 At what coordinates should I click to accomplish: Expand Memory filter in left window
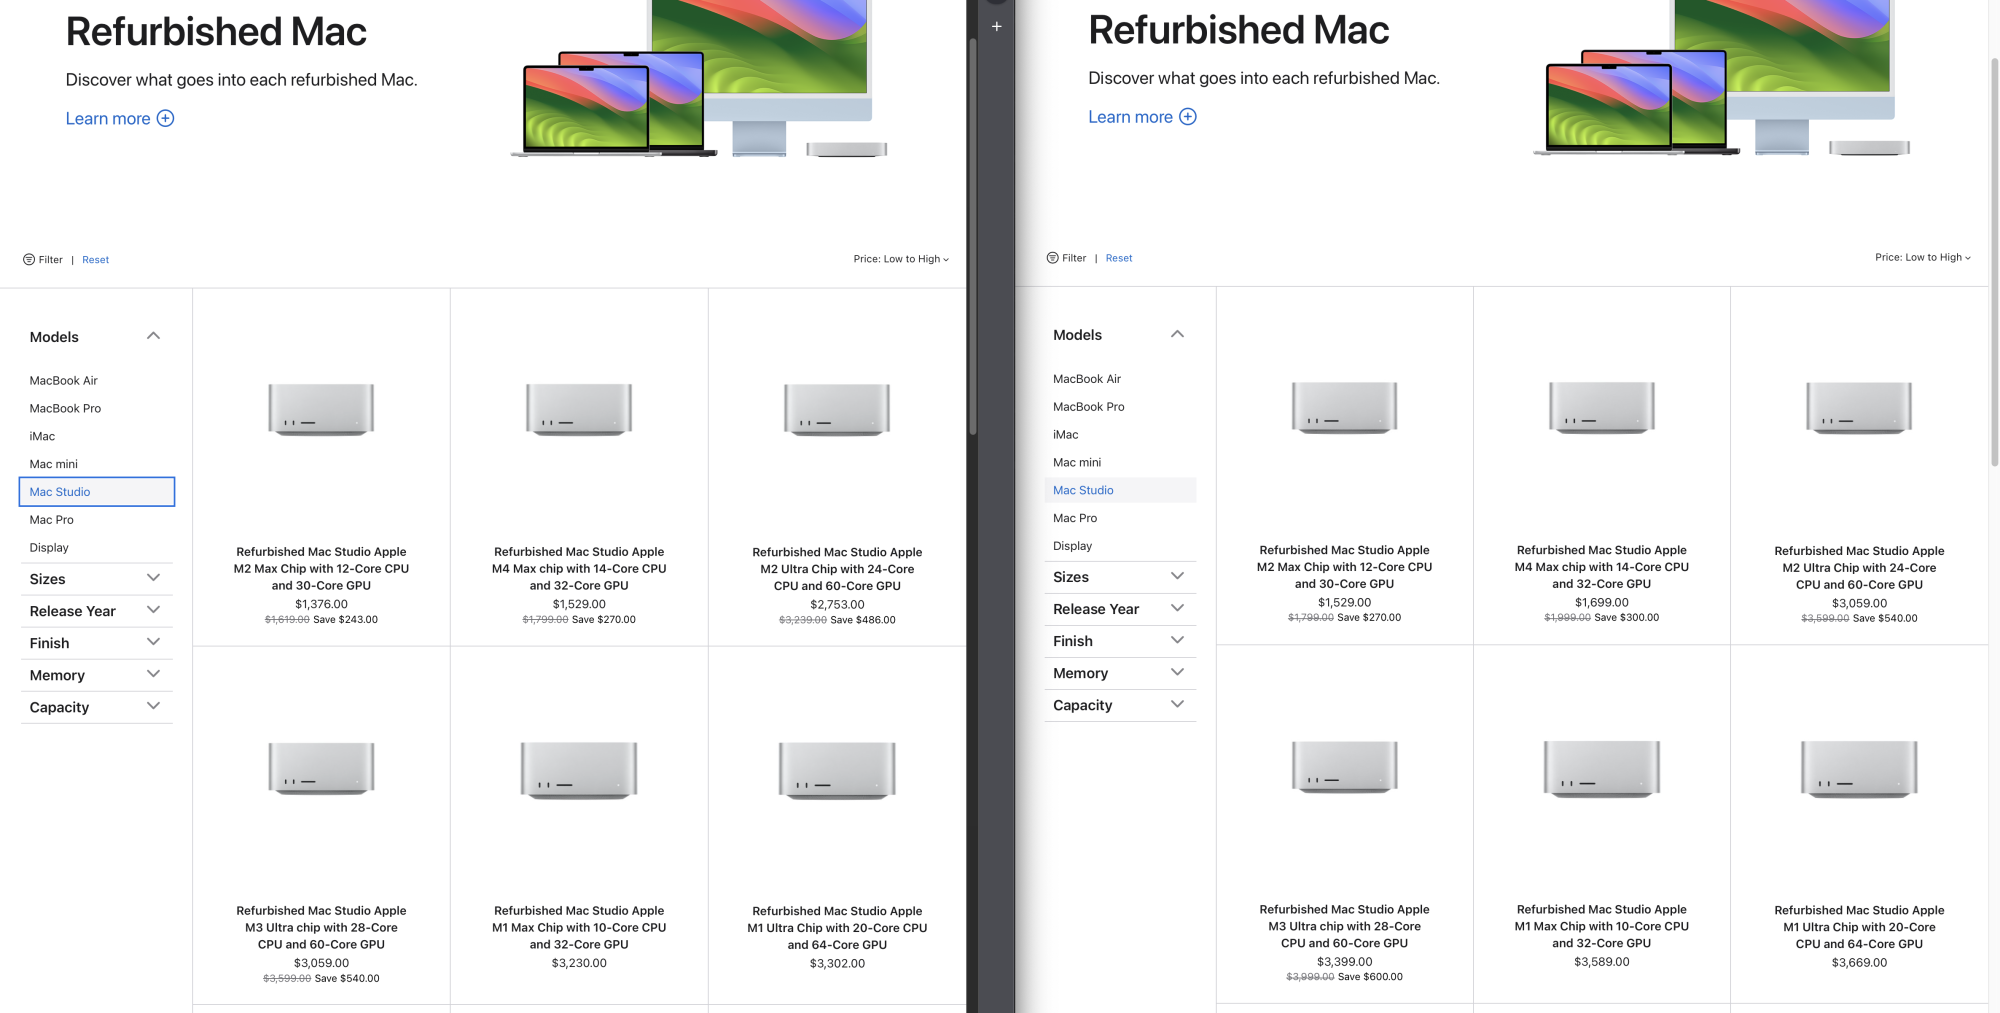point(96,675)
